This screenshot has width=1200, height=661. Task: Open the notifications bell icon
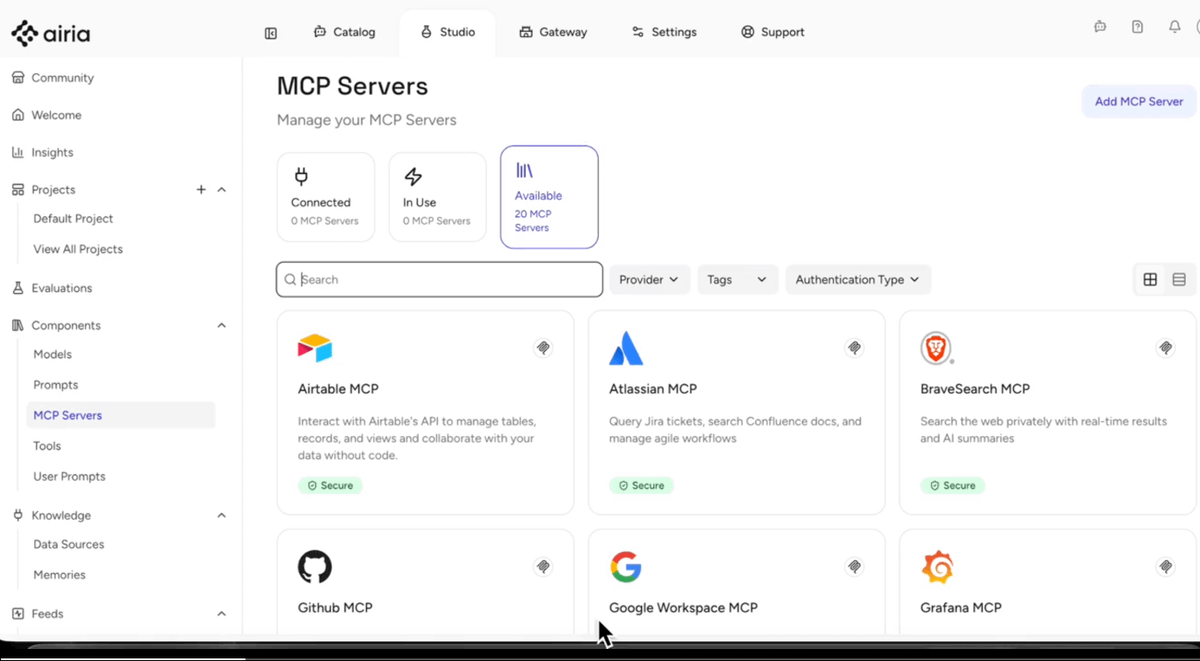pos(1175,27)
